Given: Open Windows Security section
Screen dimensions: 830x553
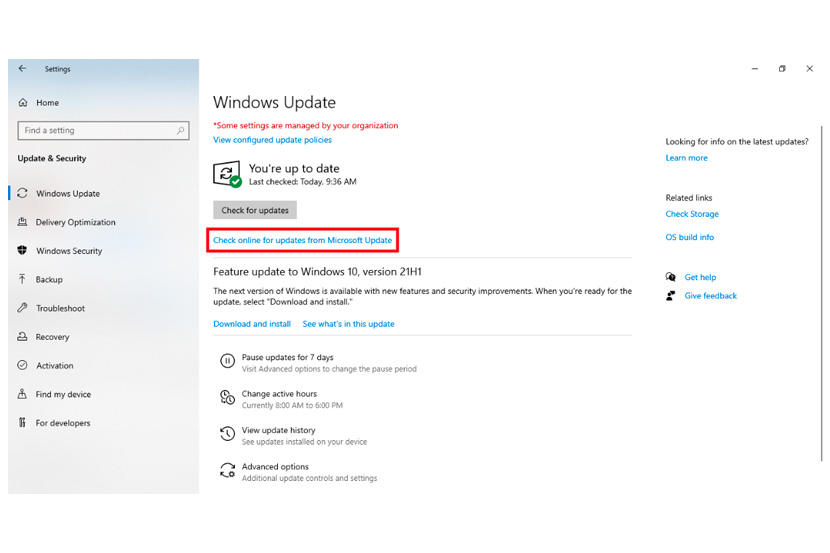Looking at the screenshot, I should (69, 251).
